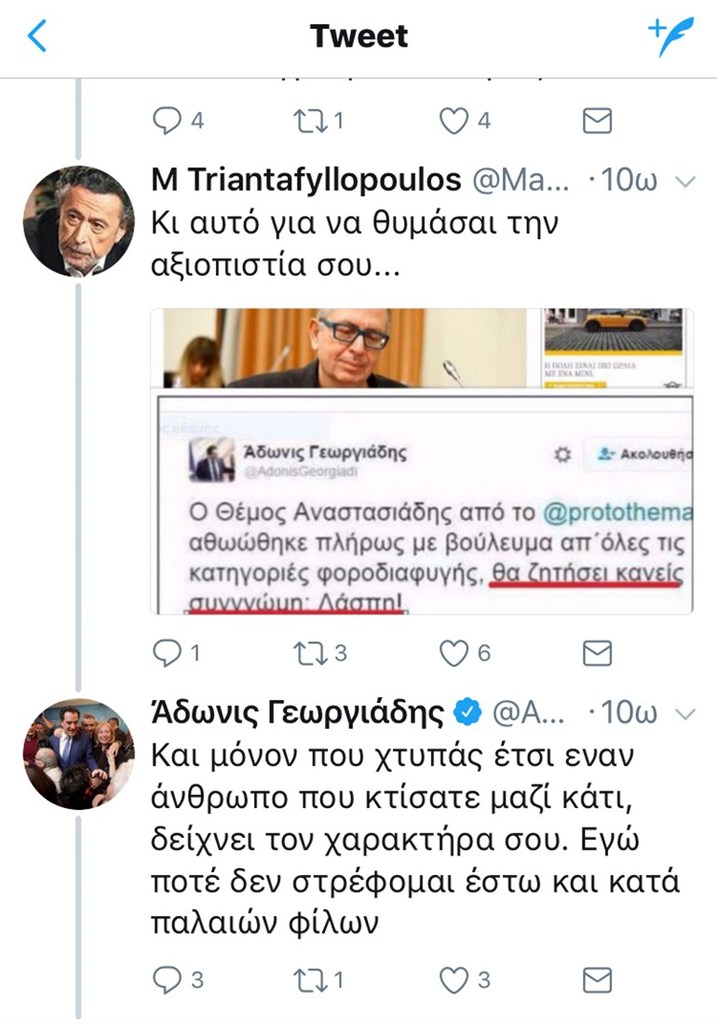
Task: Like the topmost partially visible tweet
Action: 455,121
